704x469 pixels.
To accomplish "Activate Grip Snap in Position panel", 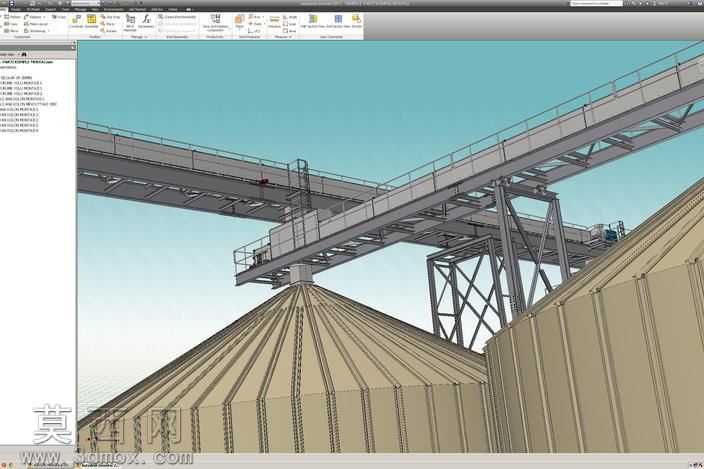I will [110, 17].
